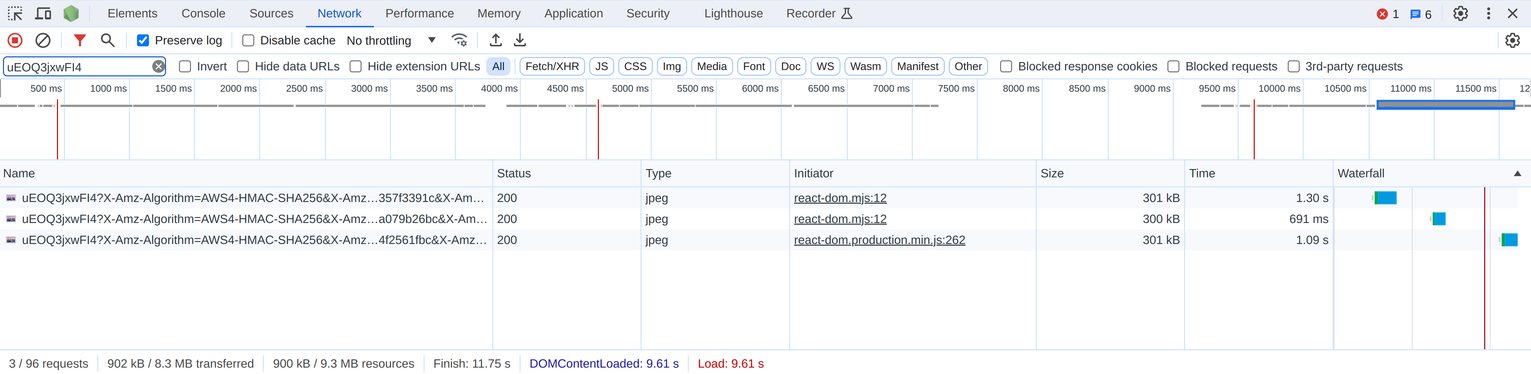The image size is (1531, 374).
Task: Open the Memory tab
Action: 498,14
